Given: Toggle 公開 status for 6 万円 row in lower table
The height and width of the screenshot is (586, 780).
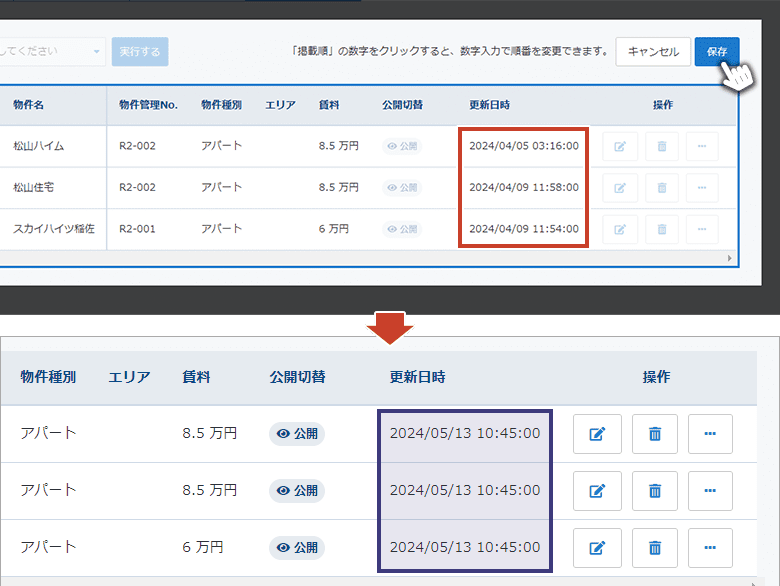Looking at the screenshot, I should coord(297,548).
